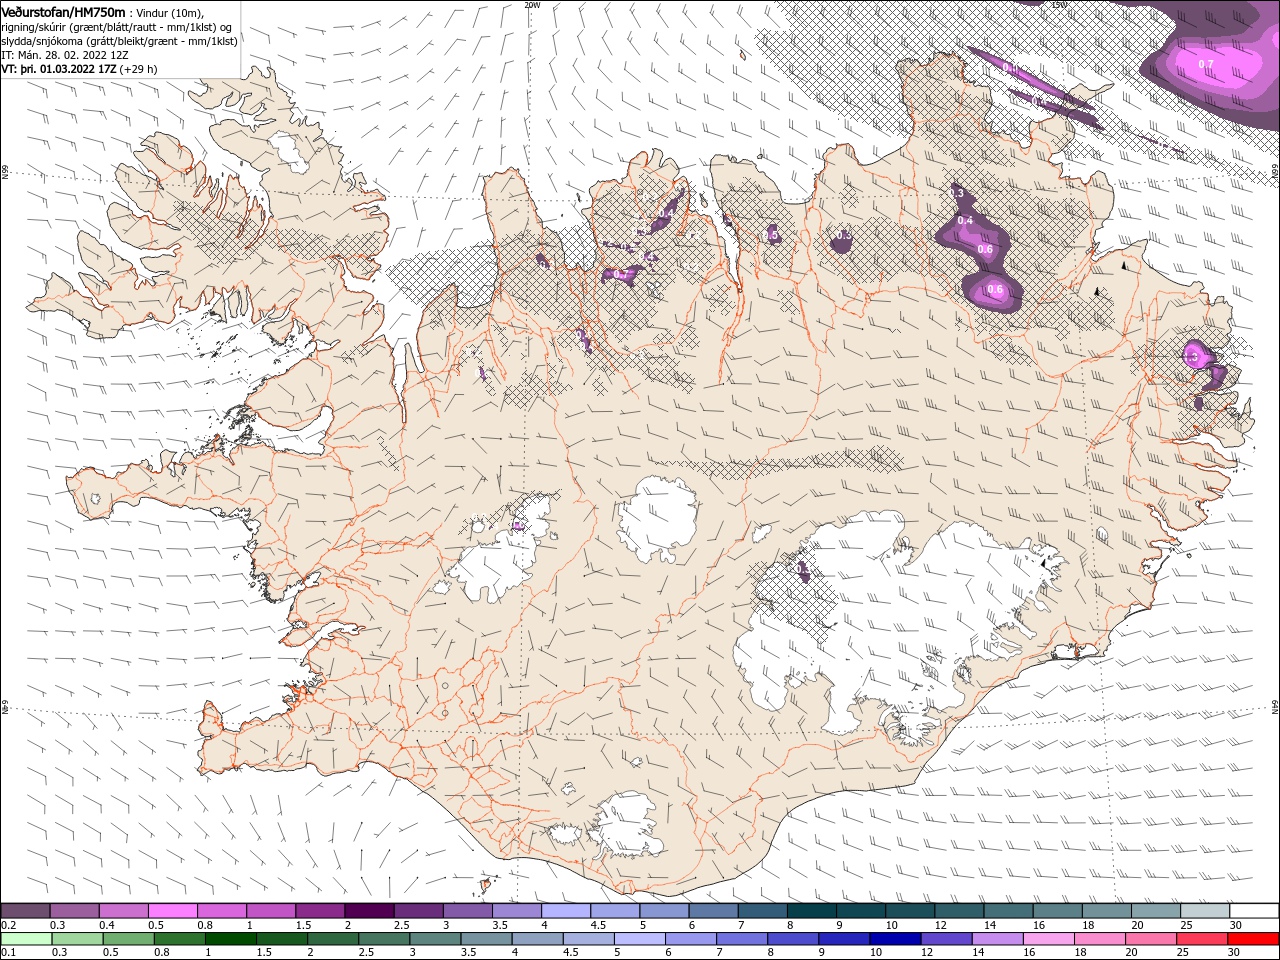This screenshot has height=960, width=1280.
Task: Select the '30' label under the rain scale
Action: [1233, 952]
